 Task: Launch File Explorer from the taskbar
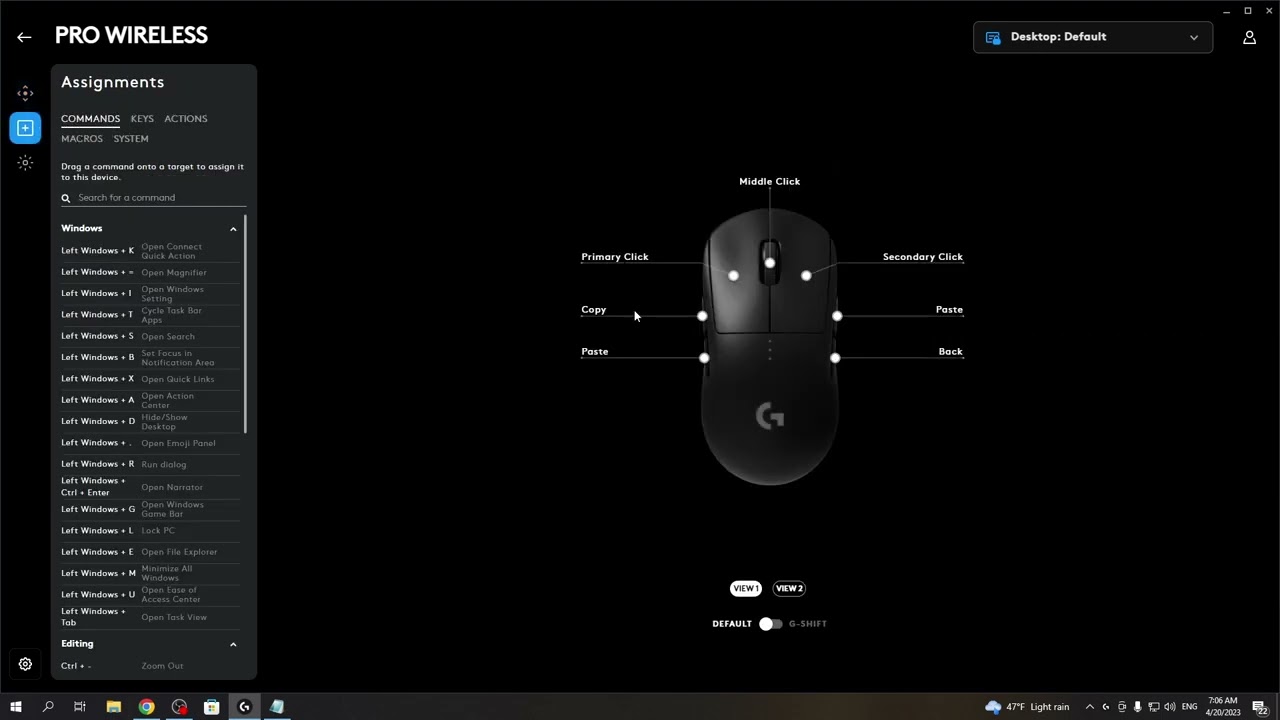click(x=113, y=707)
